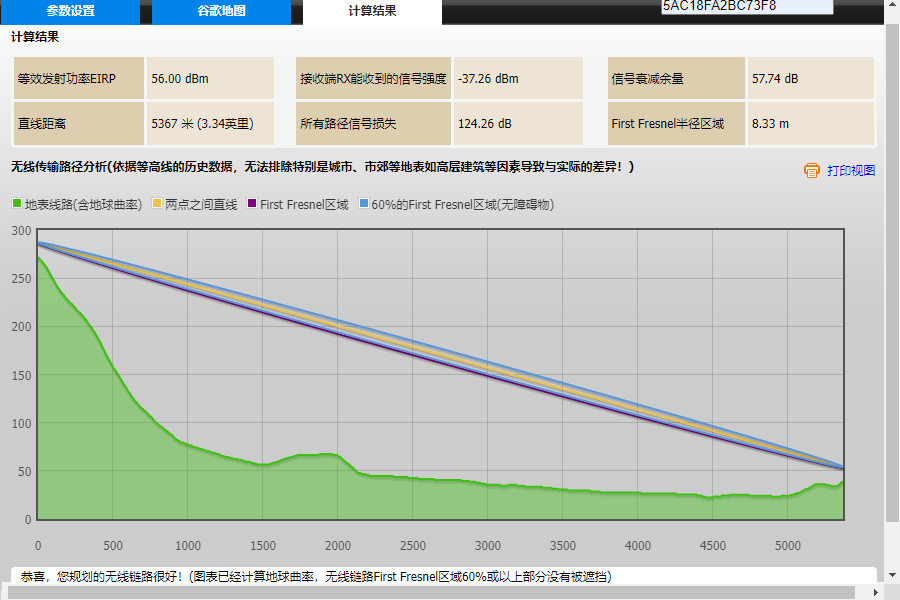Open print view via the orange printer icon
This screenshot has width=900, height=600.
coord(811,170)
